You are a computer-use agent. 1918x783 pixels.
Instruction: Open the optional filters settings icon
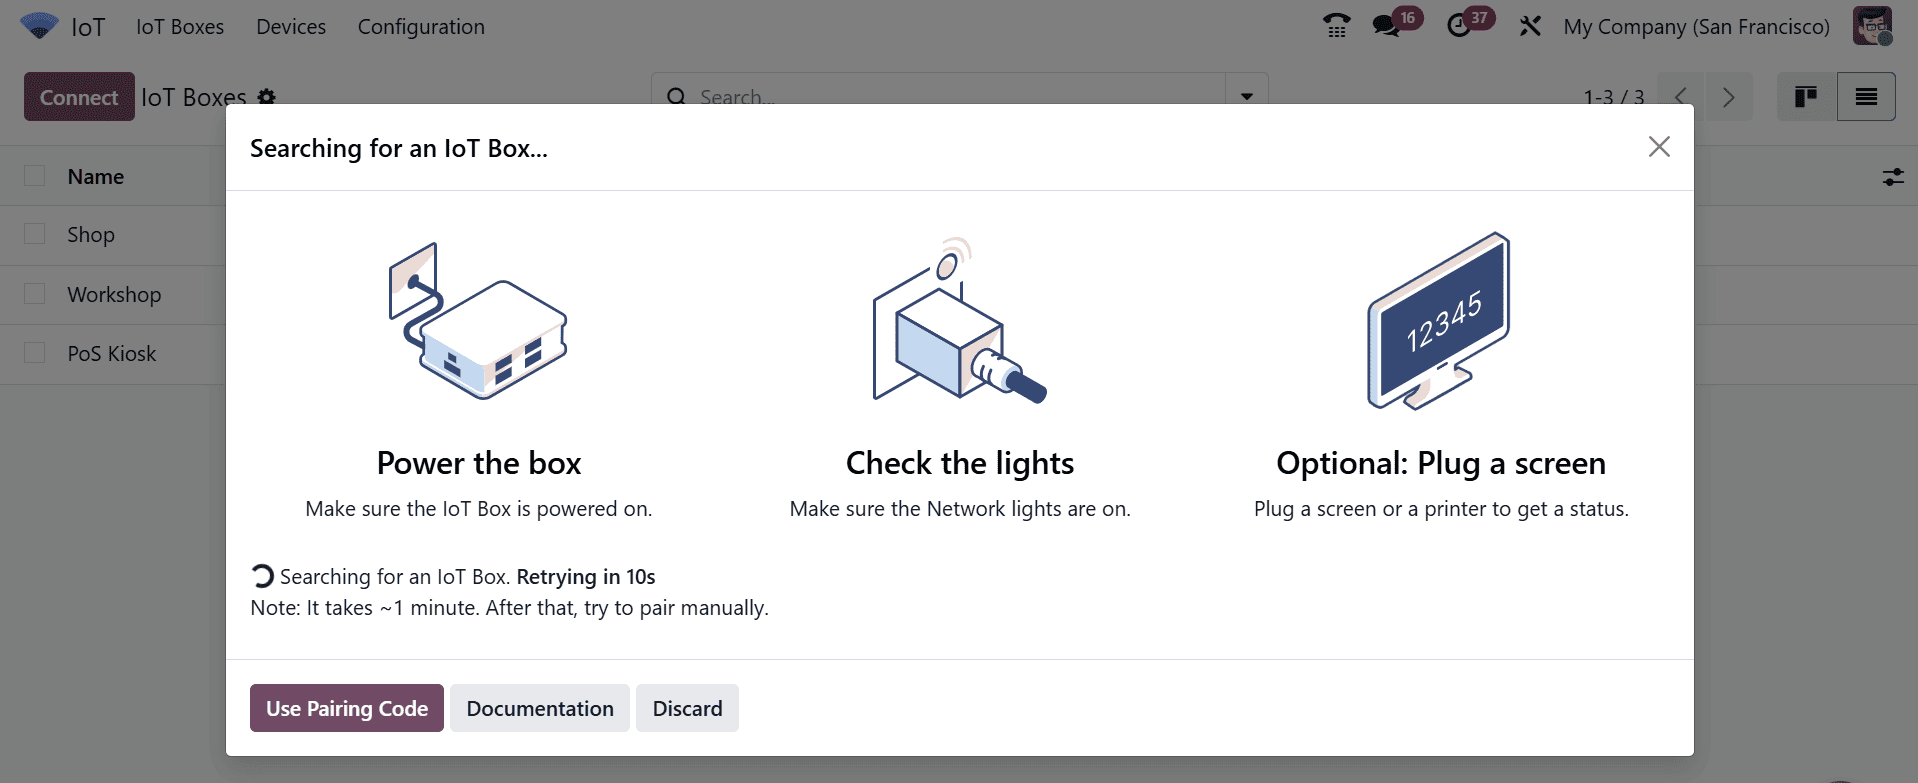pyautogui.click(x=1893, y=176)
